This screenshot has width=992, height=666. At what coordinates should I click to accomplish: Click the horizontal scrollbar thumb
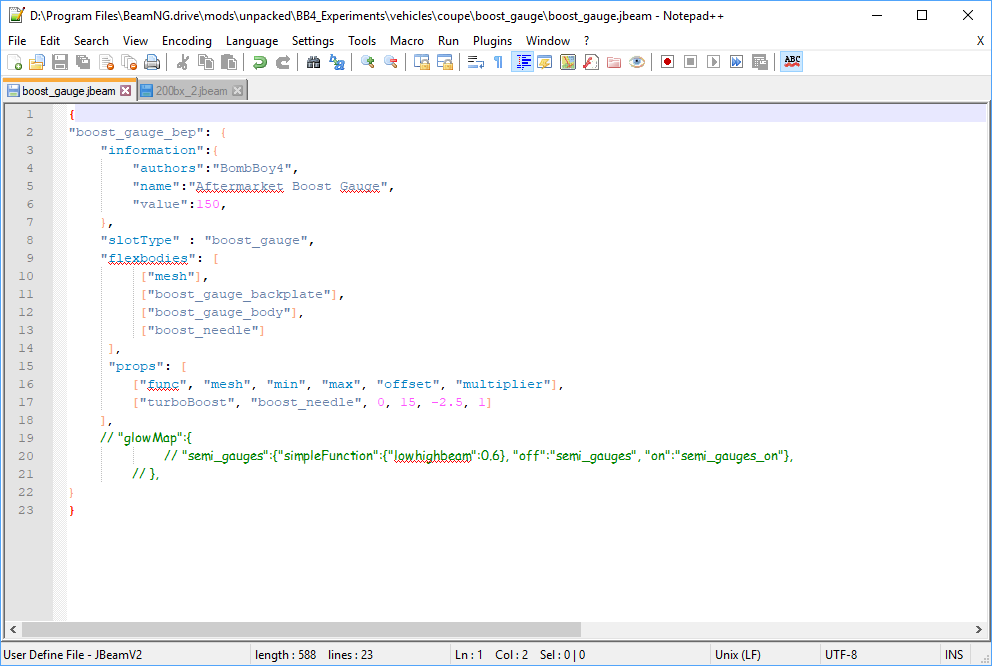coord(301,629)
